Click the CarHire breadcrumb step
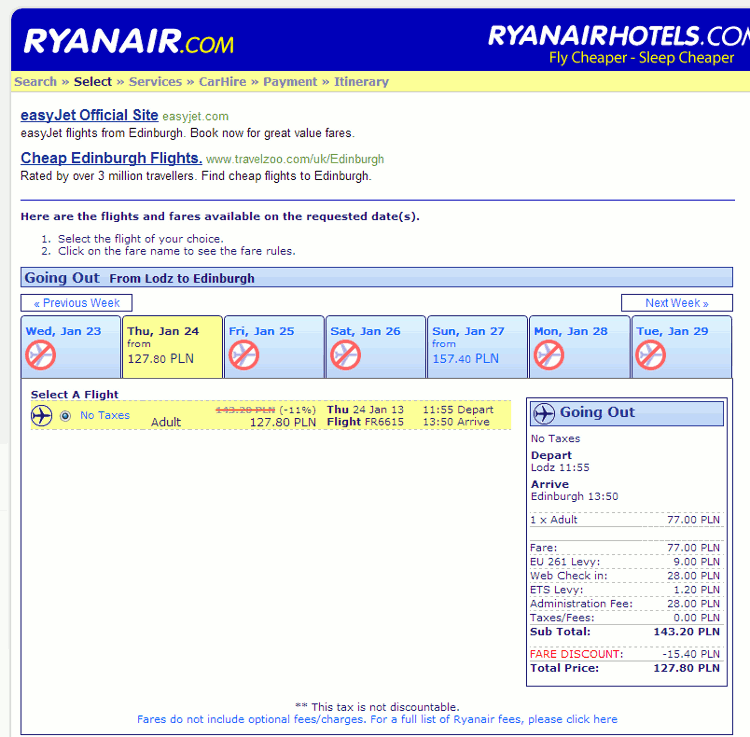The height and width of the screenshot is (737, 750). (x=222, y=82)
